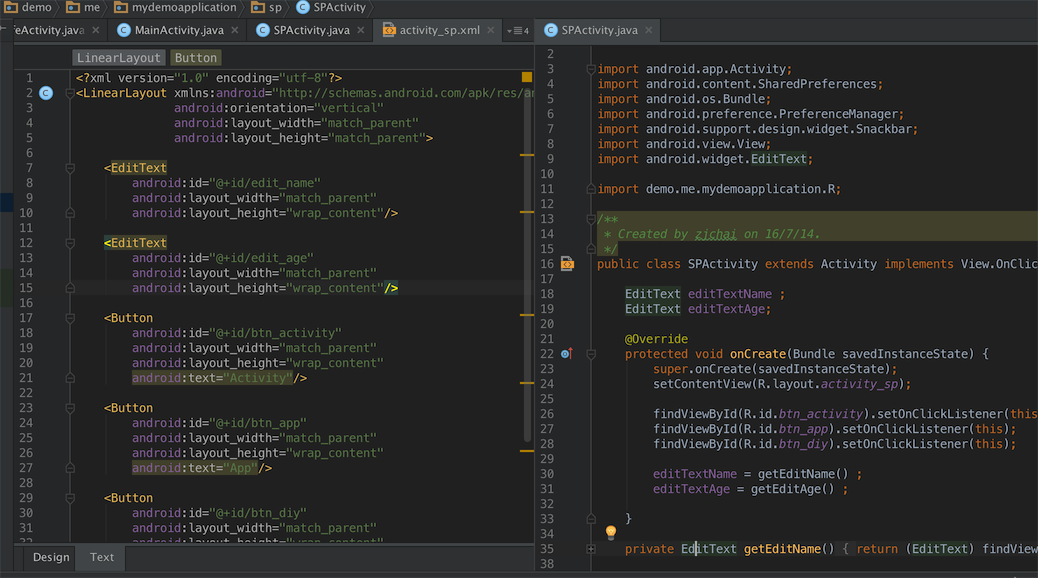Click line number 15 in XML gutter
1038x578 pixels.
pos(26,288)
